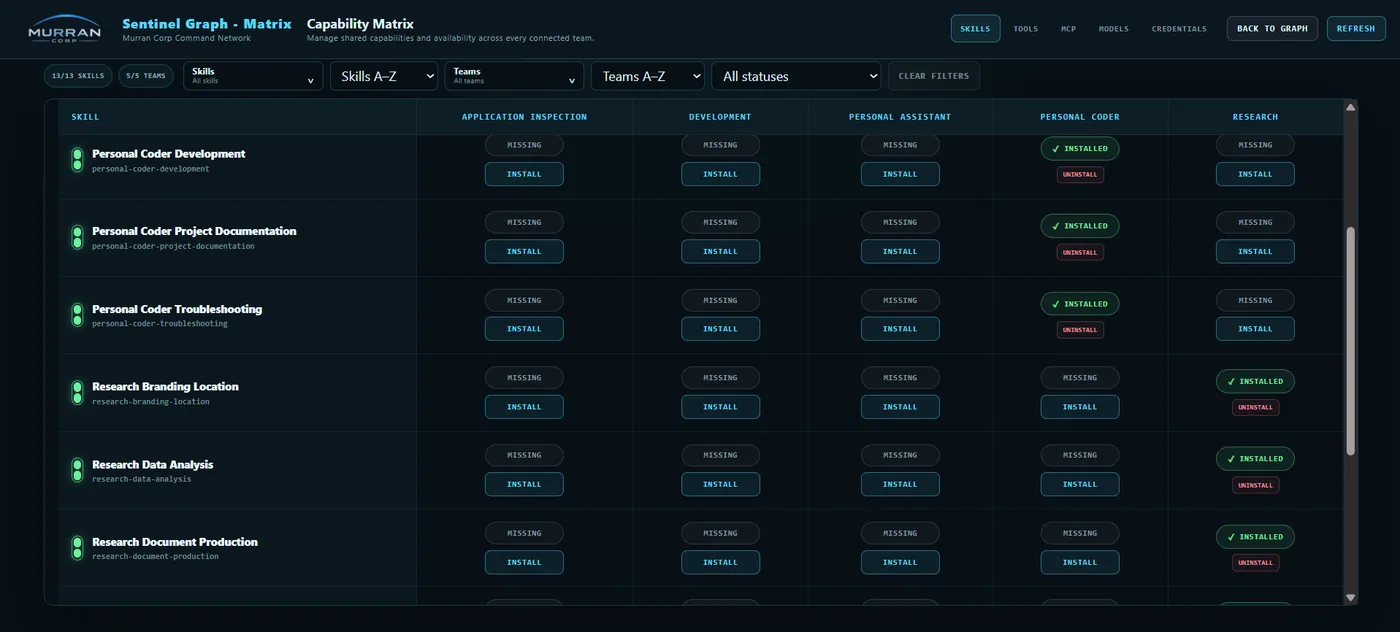This screenshot has height=632, width=1400.
Task: Click the Development column header
Action: click(720, 117)
